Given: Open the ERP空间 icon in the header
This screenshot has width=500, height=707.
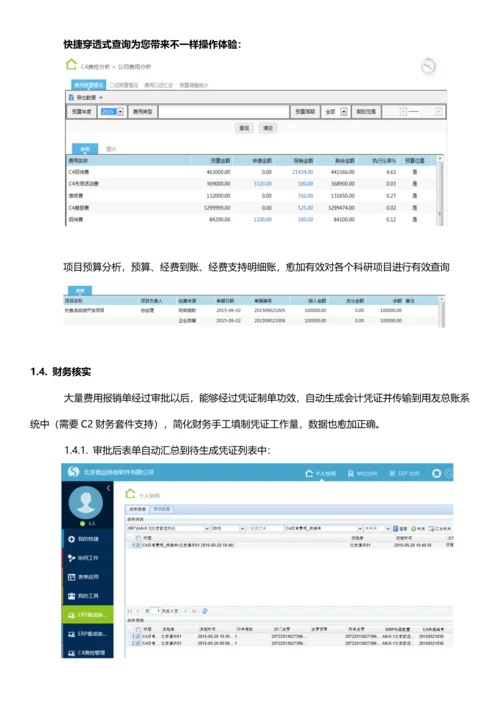Looking at the screenshot, I should [392, 473].
